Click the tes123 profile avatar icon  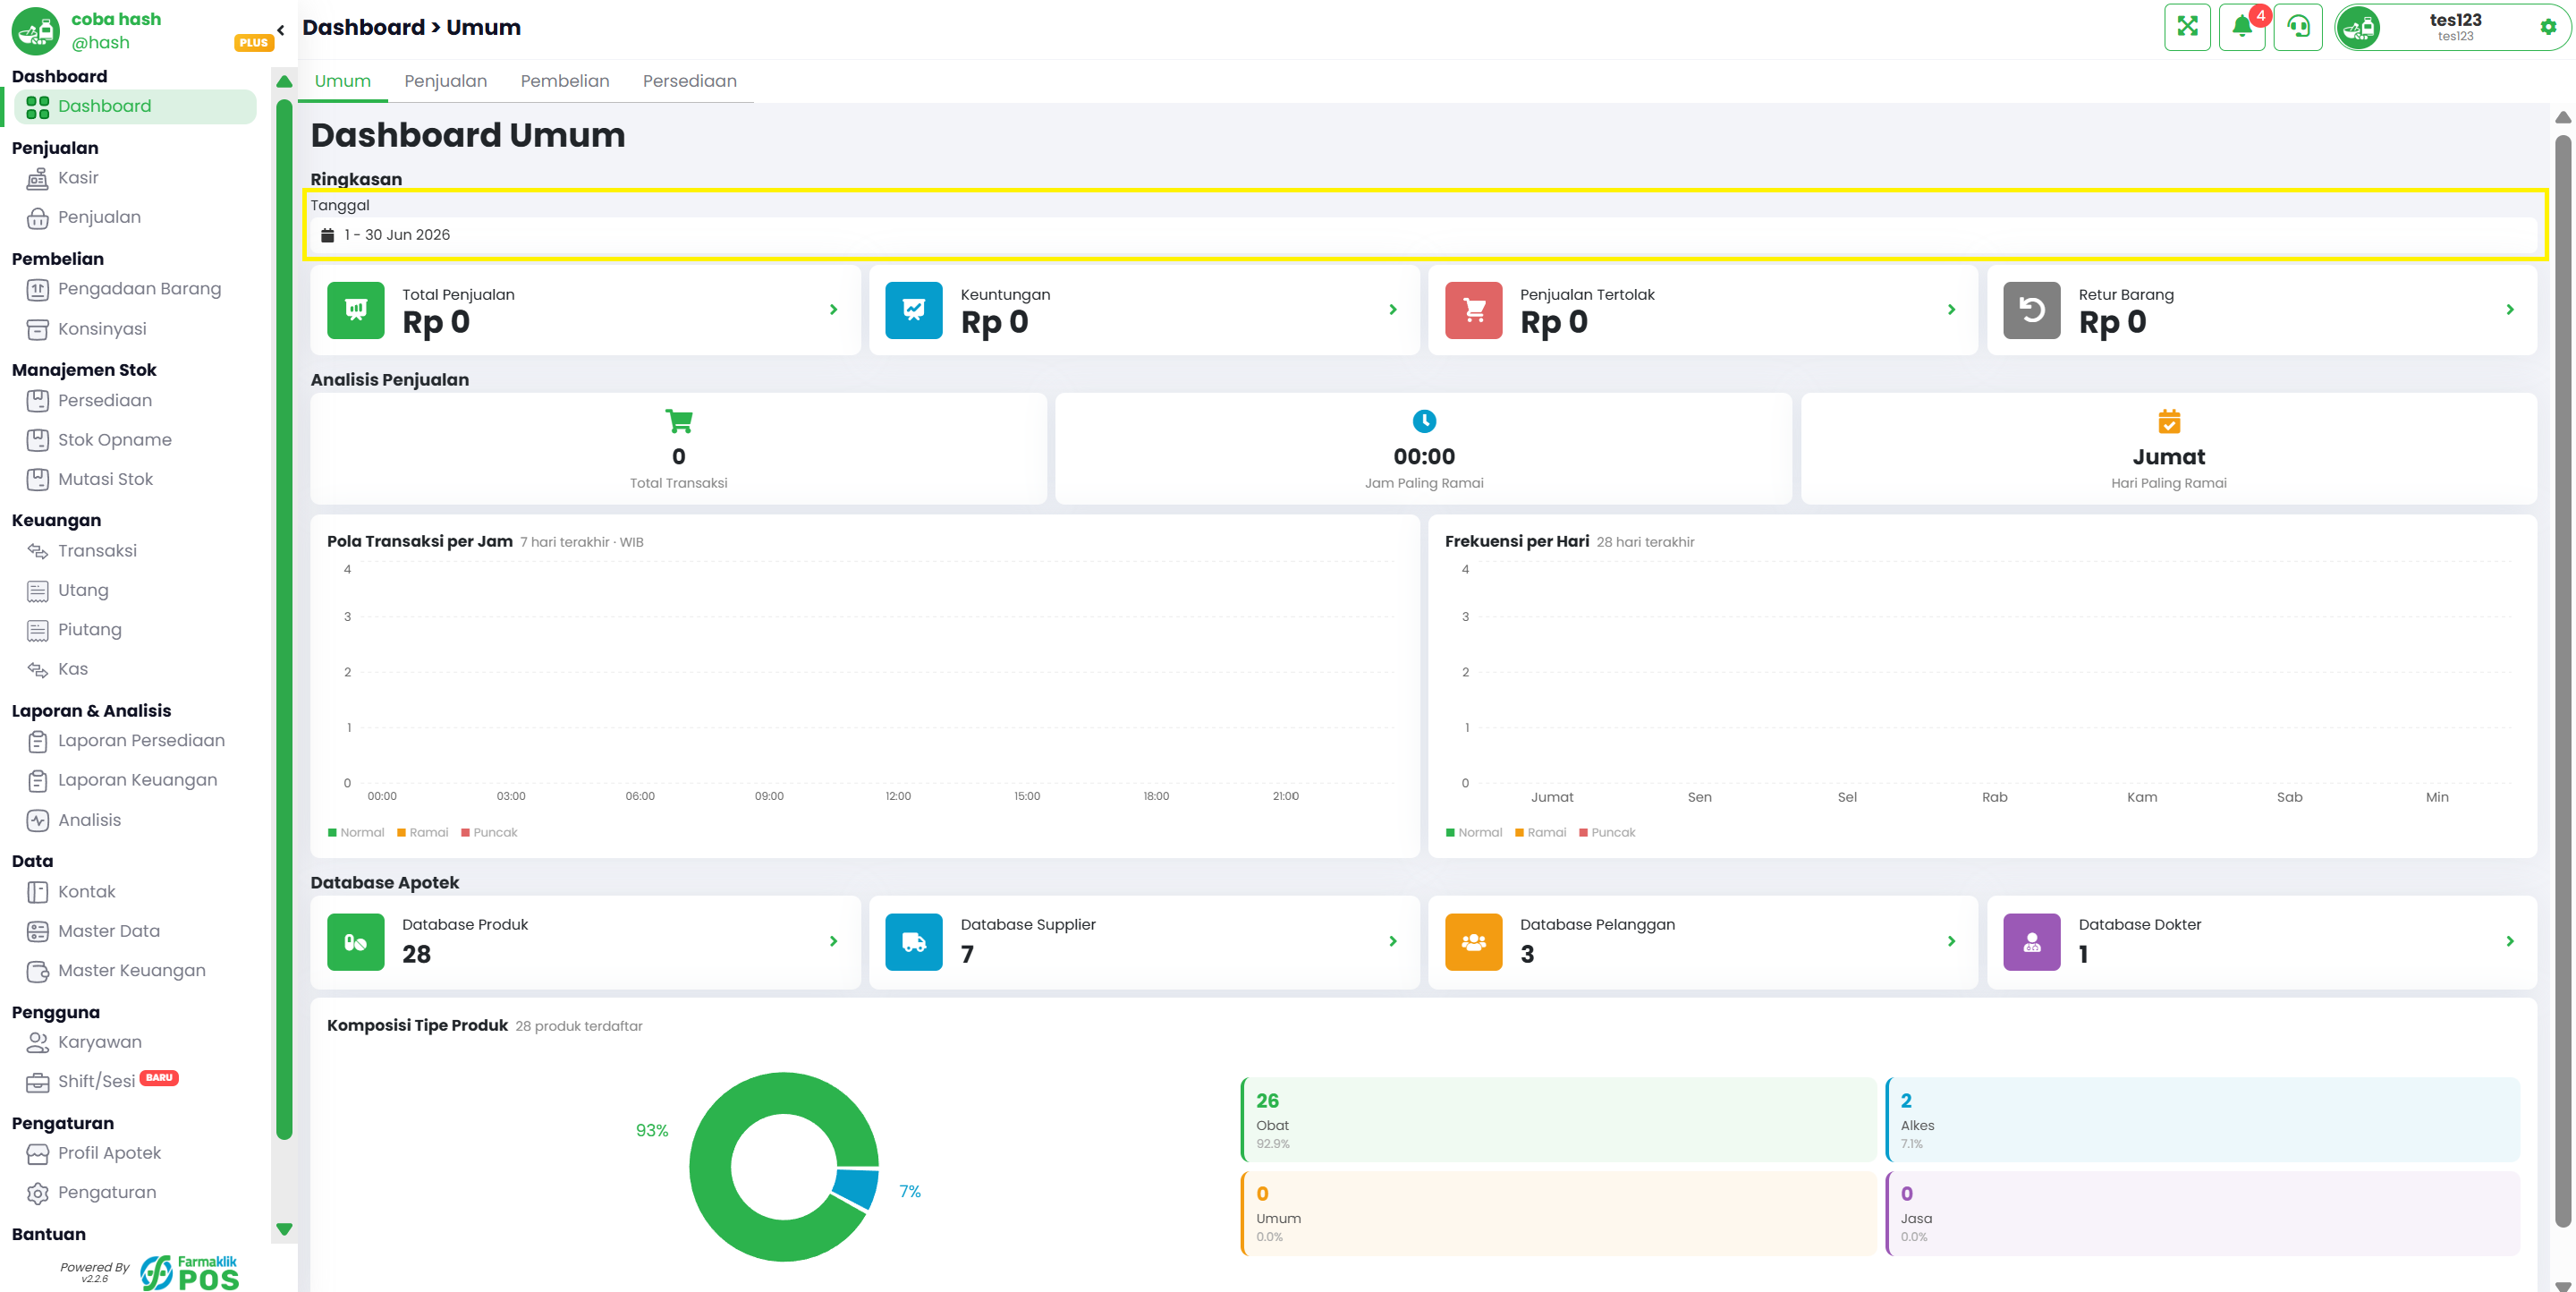pos(2359,27)
